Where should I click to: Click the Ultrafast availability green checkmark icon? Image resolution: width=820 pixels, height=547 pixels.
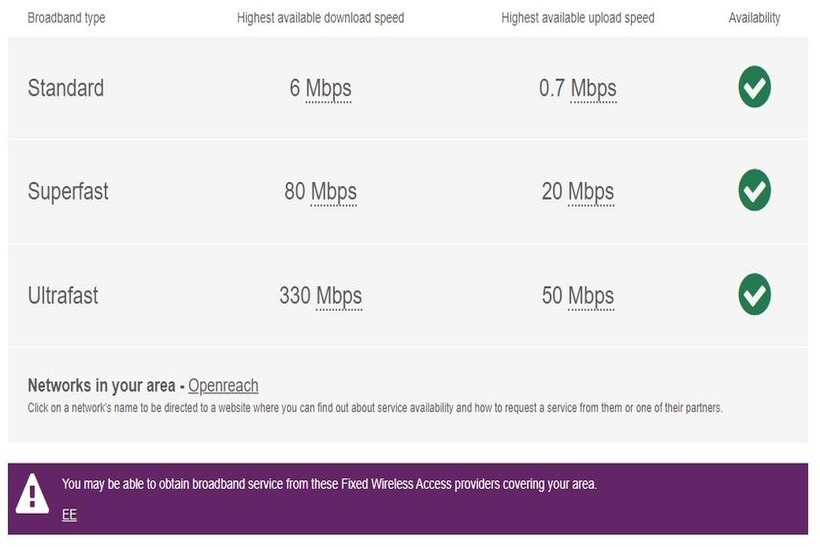[755, 295]
